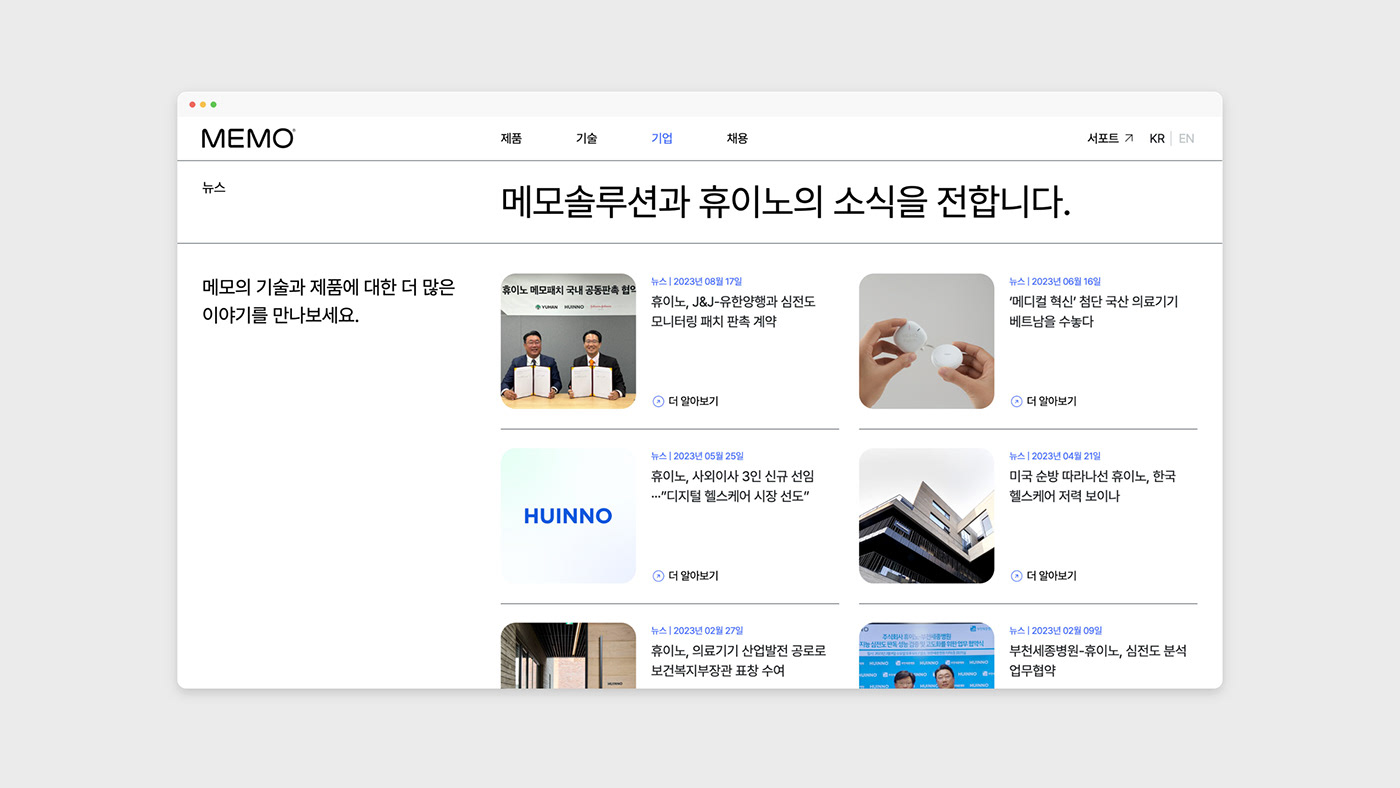
Task: Open the HUINNO logo thumbnail
Action: tap(568, 516)
